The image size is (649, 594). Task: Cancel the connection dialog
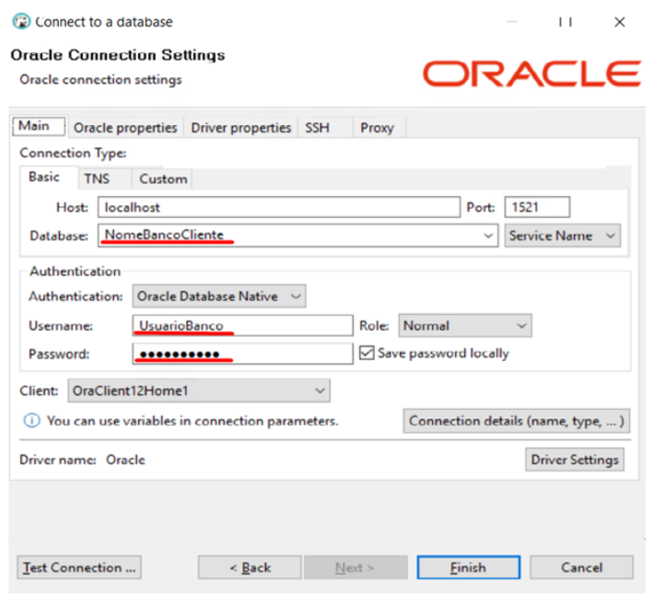[x=582, y=568]
